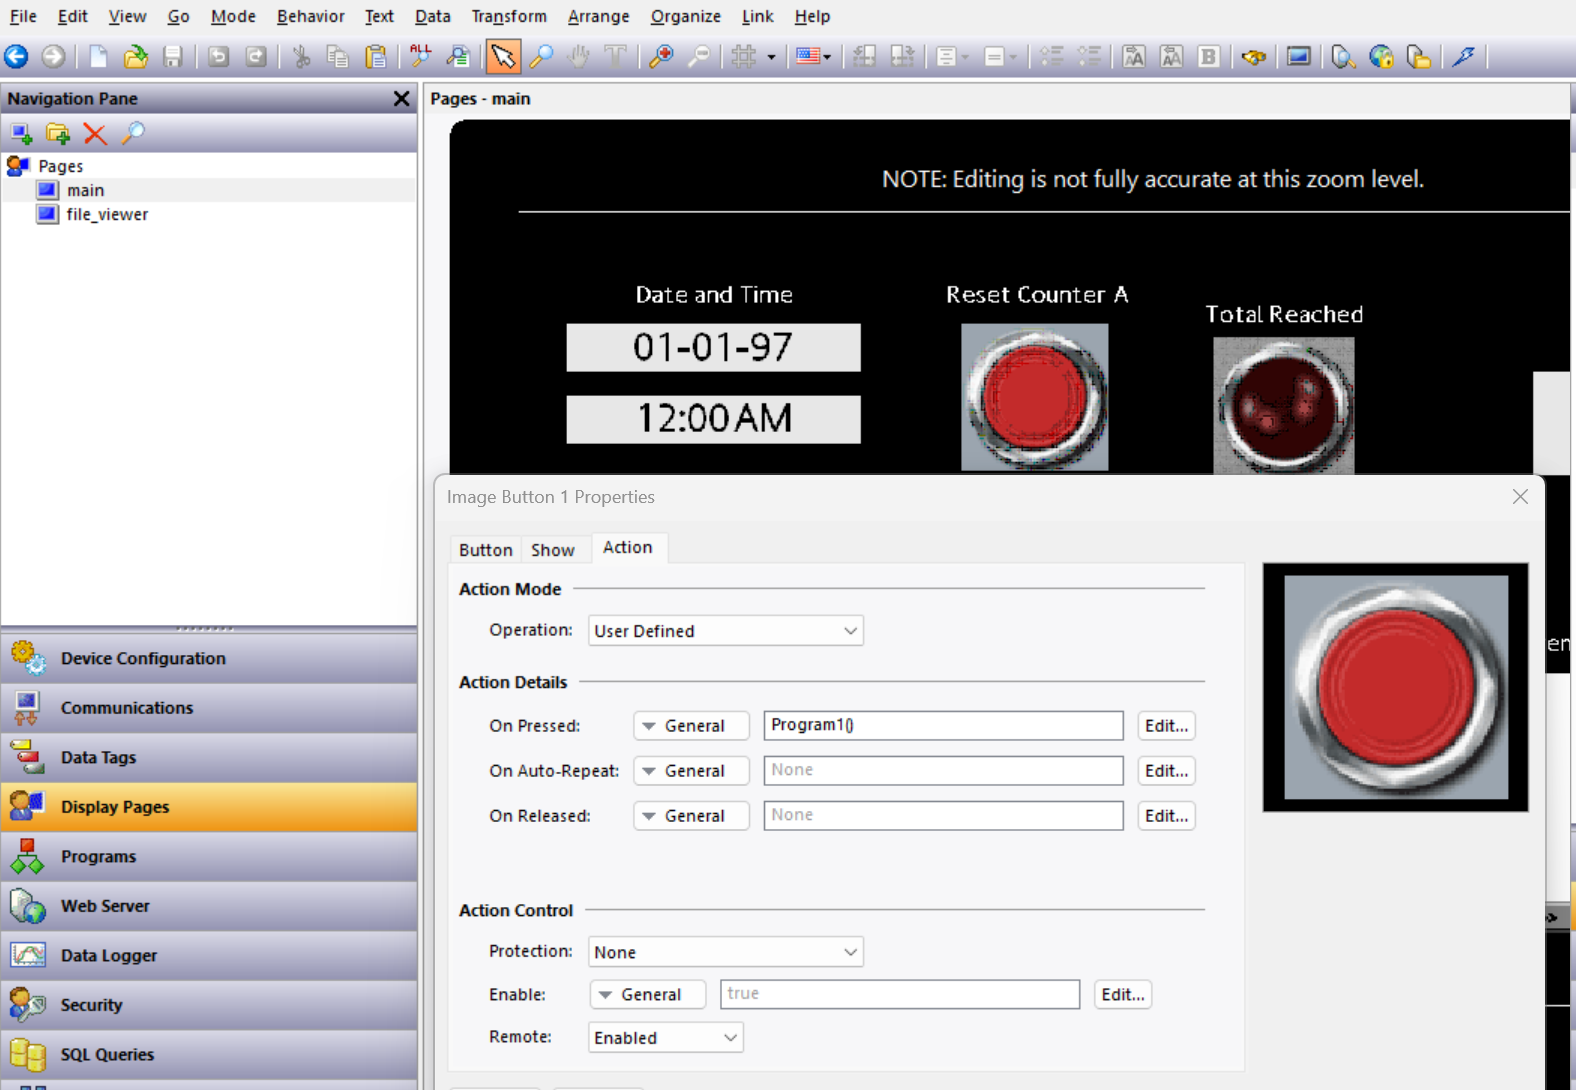The width and height of the screenshot is (1576, 1090).
Task: Click the blue lightning bolt toolbar icon
Action: tap(1464, 57)
